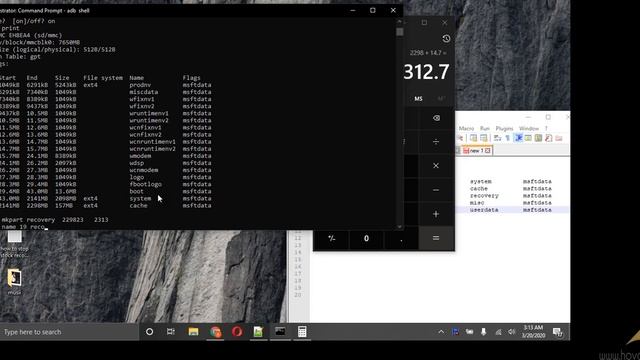Click the Calculator equals key
Image resolution: width=640 pixels, height=360 pixels.
point(436,238)
